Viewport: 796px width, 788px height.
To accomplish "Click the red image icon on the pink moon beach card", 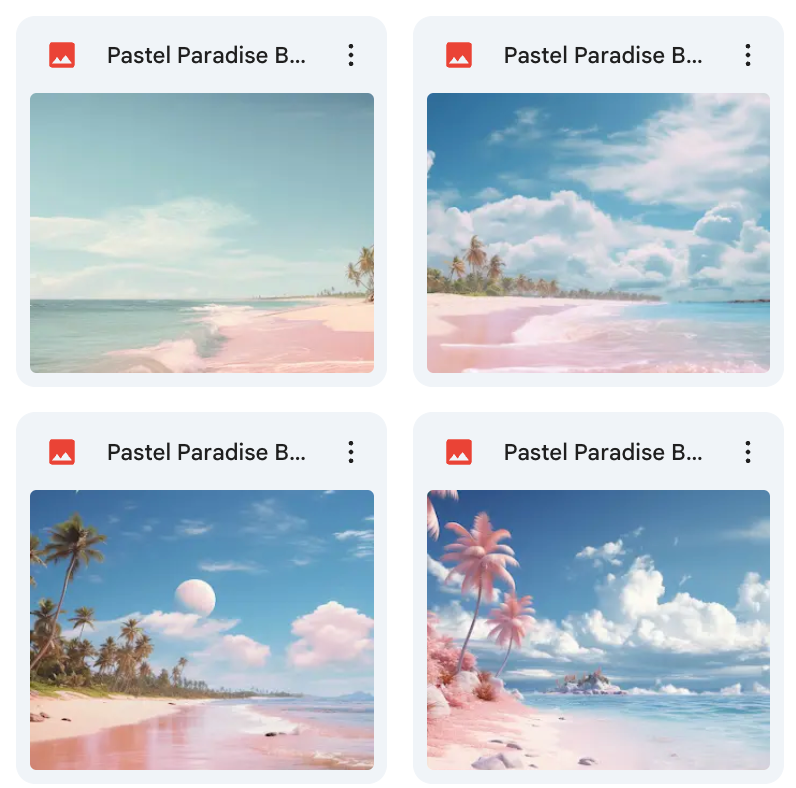I will [62, 452].
